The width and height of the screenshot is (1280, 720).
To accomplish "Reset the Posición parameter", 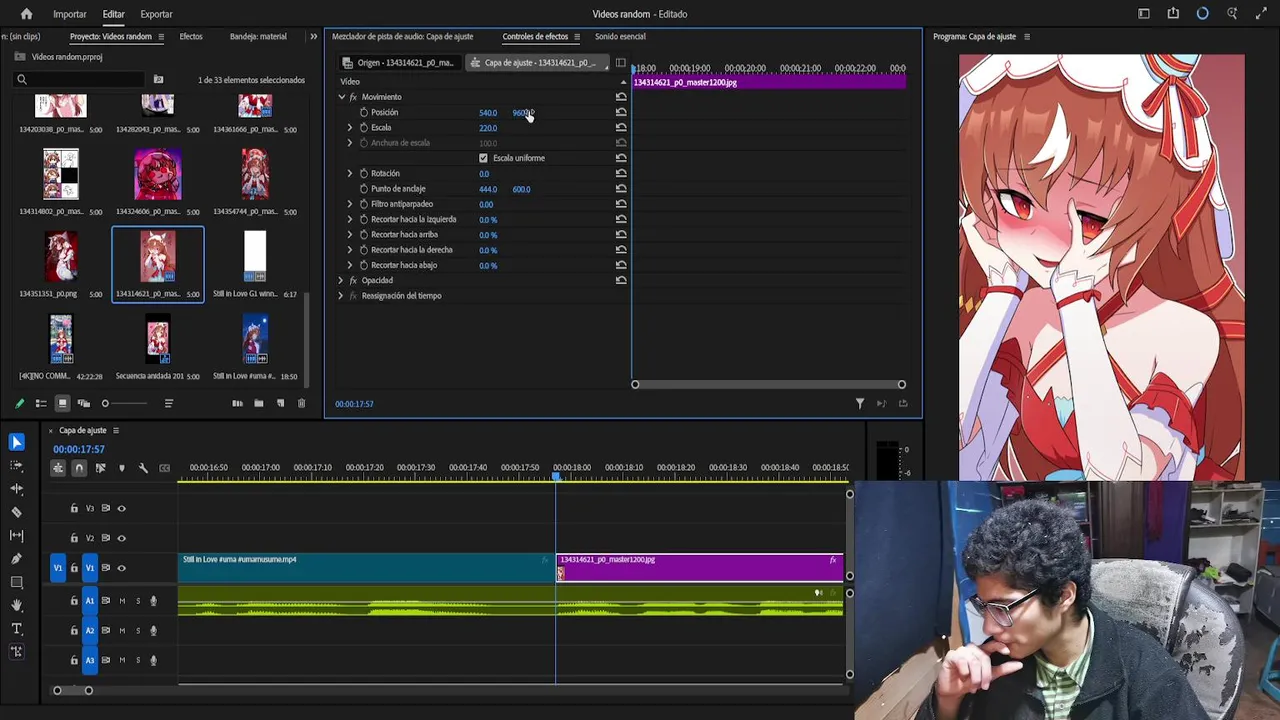I will (621, 112).
